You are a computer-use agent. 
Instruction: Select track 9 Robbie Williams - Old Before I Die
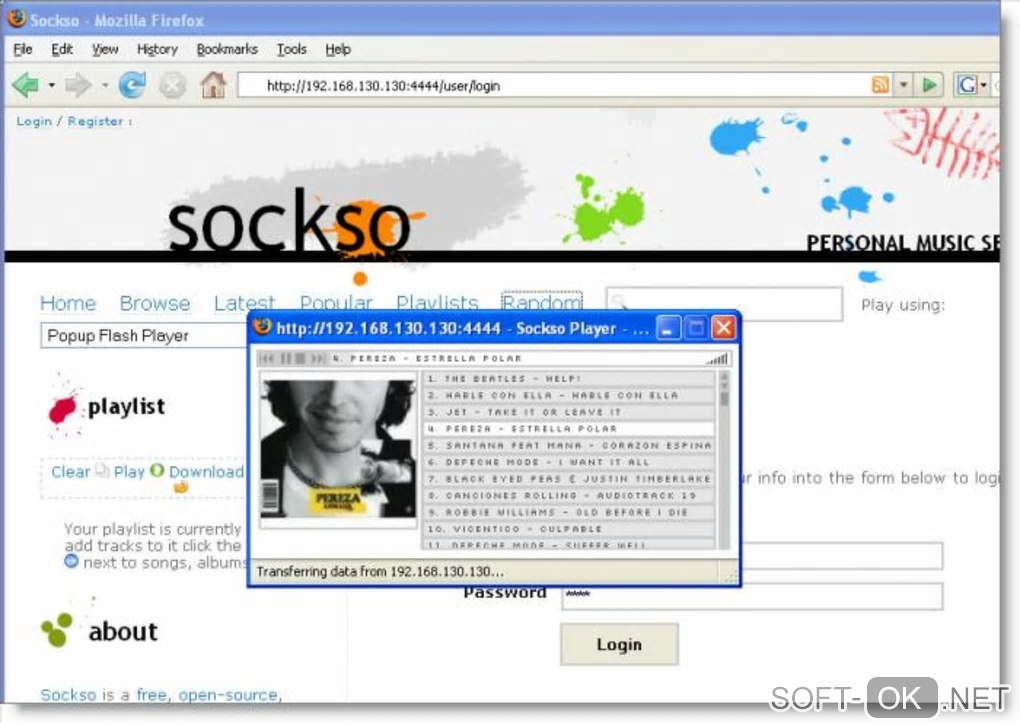pos(569,512)
